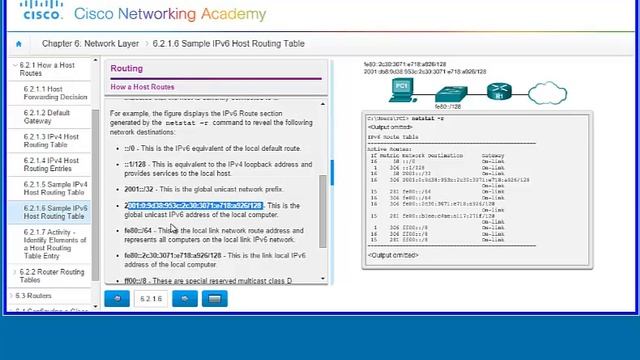Click the switch icon in topology
Viewport: 640px width, 360px height.
[x=451, y=94]
